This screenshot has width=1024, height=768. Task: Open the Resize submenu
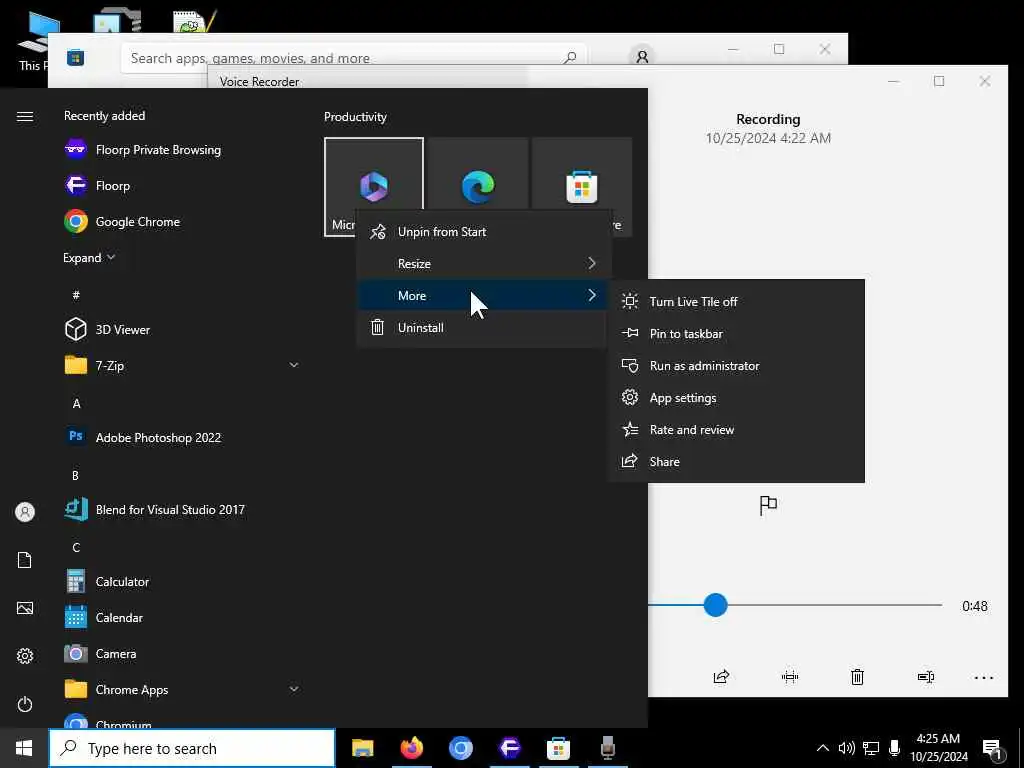483,264
